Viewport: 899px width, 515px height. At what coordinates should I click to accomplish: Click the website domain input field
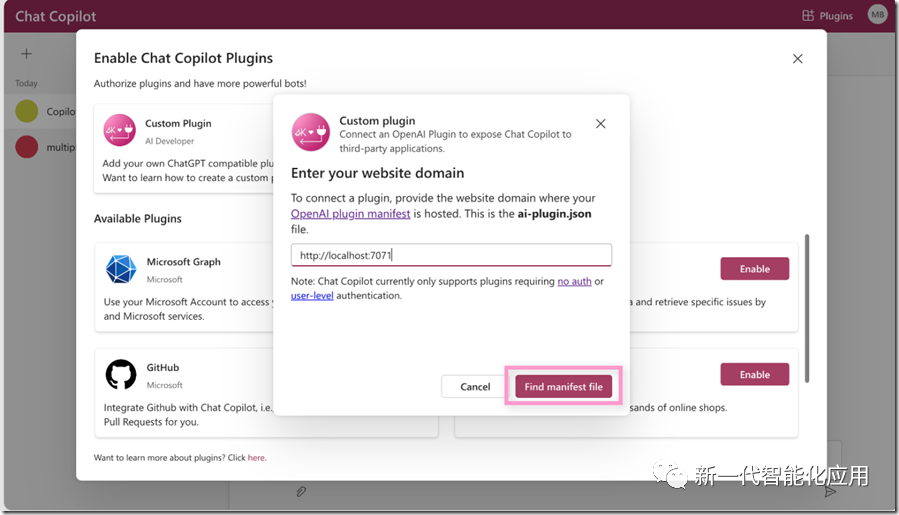(451, 255)
